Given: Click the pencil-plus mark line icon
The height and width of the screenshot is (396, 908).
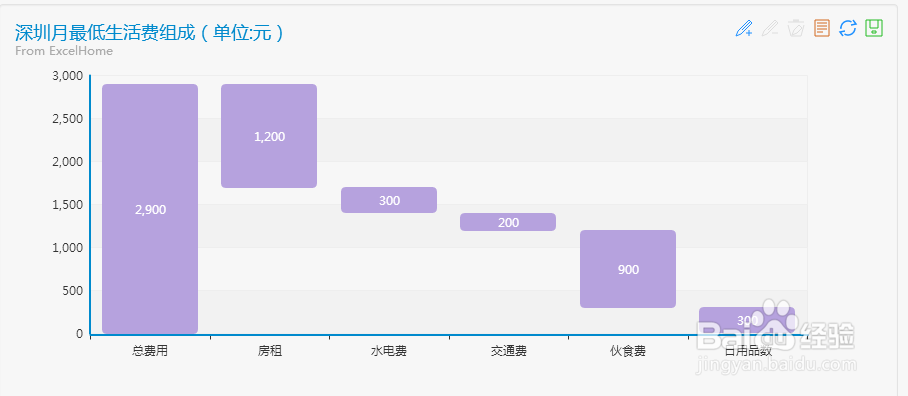Looking at the screenshot, I should point(744,28).
